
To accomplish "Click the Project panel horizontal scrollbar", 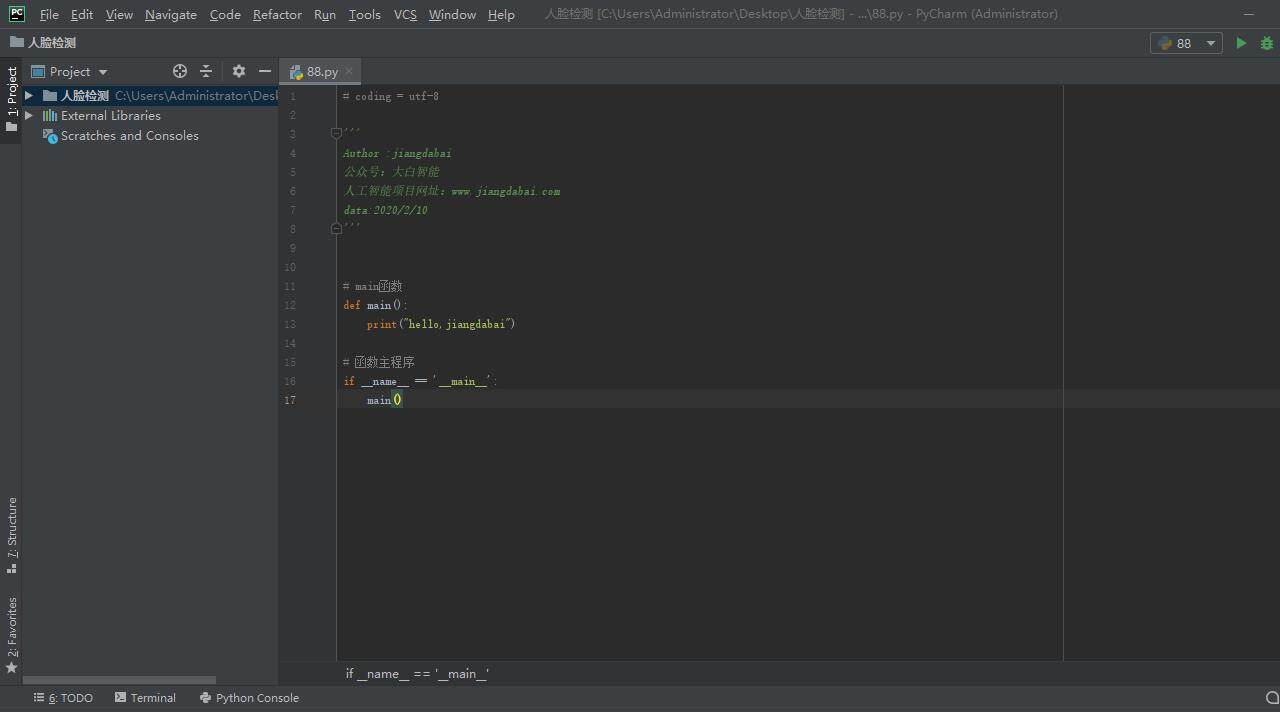I will tap(120, 680).
